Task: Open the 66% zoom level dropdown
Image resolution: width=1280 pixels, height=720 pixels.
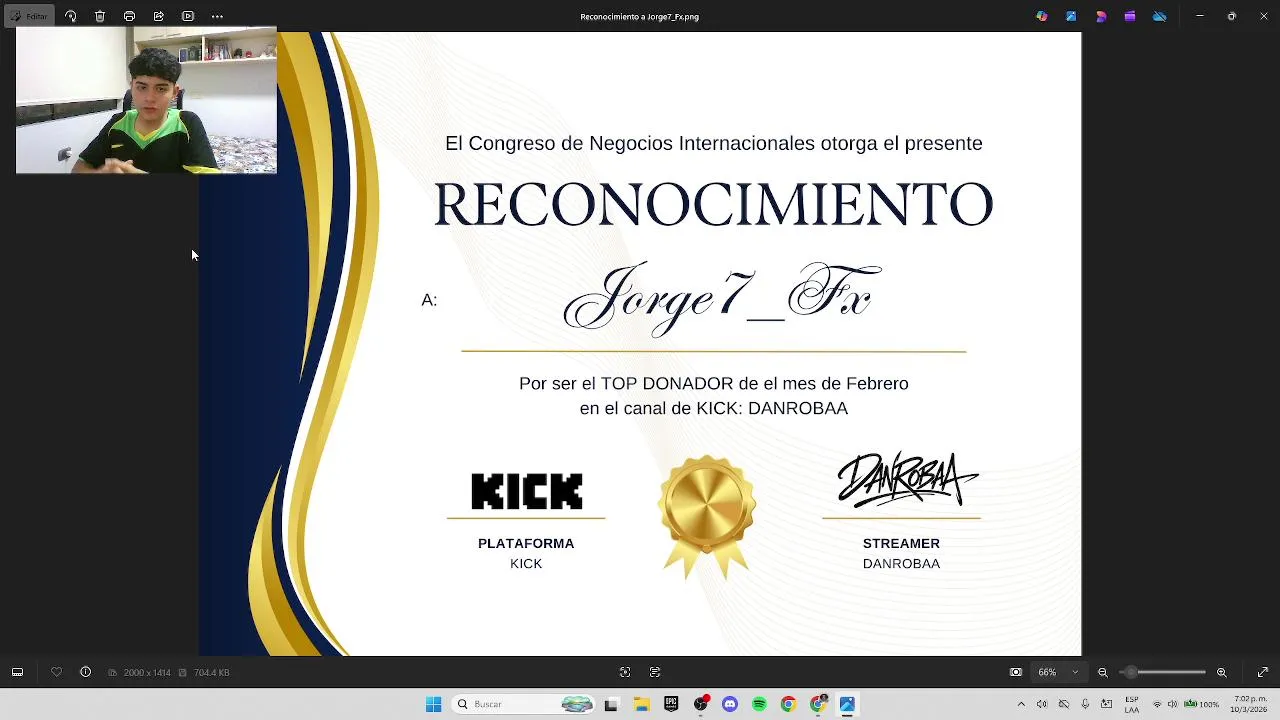Action: click(x=1058, y=672)
